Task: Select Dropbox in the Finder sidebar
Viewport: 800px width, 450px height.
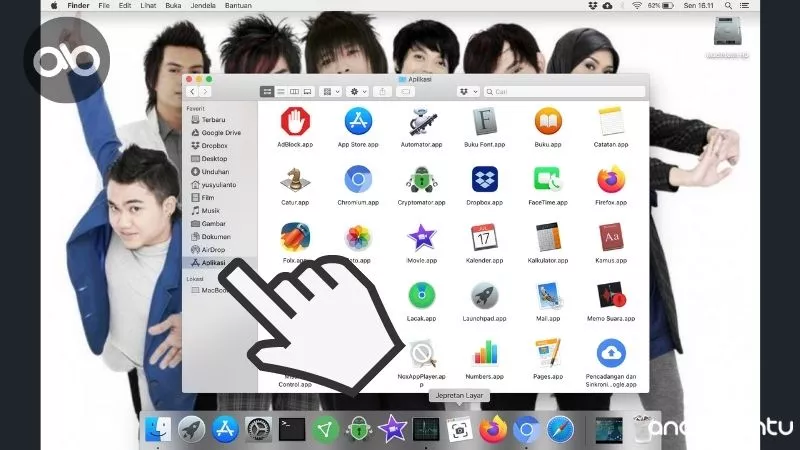Action: (214, 146)
